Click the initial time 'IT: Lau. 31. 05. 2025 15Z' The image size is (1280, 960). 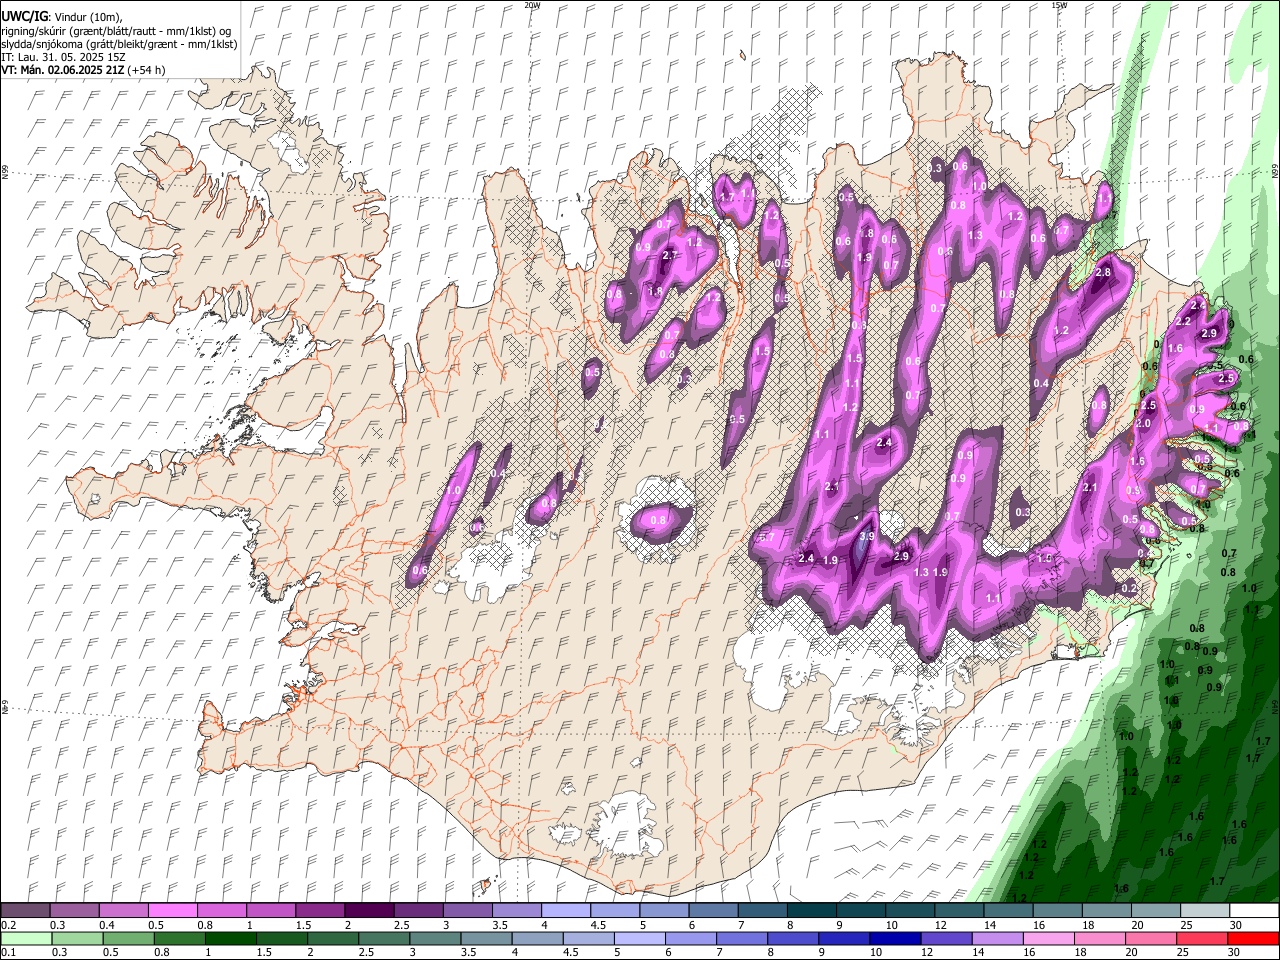[63, 57]
